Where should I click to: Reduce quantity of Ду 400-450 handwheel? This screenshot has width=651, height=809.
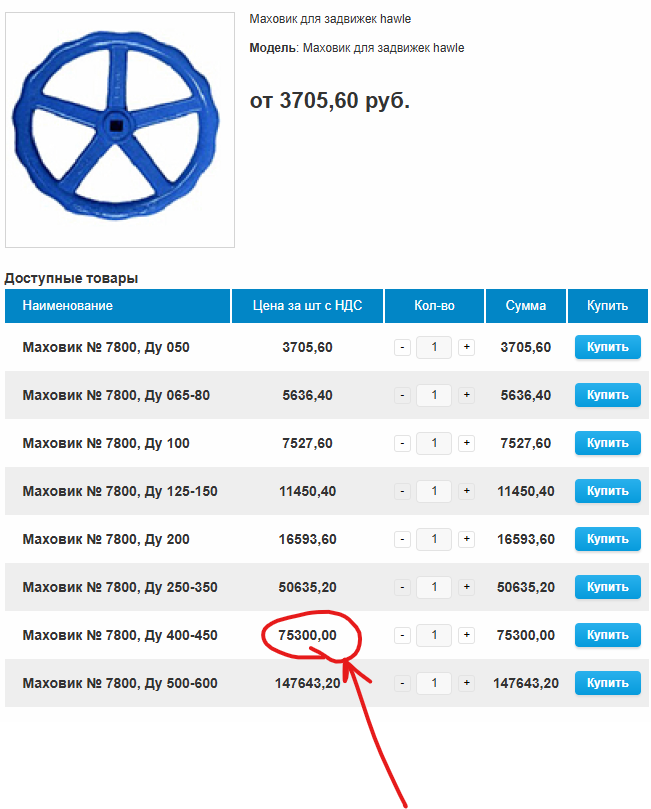coord(402,635)
